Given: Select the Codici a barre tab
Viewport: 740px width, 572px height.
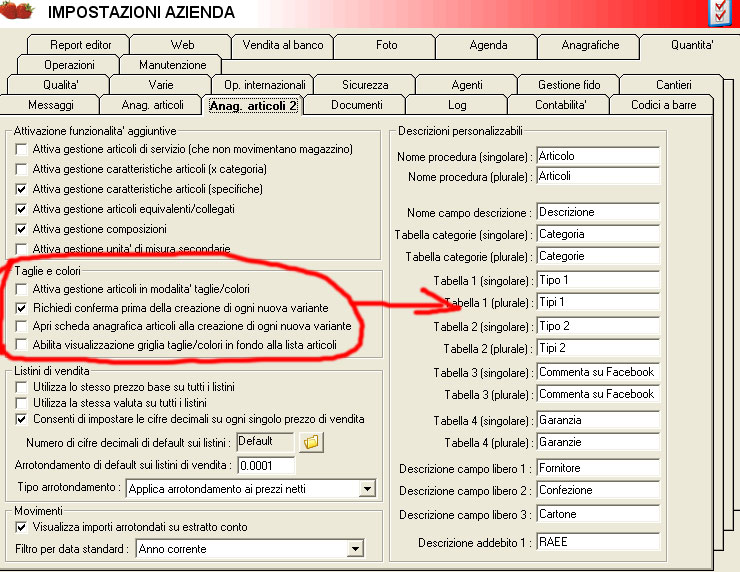Looking at the screenshot, I should click(663, 105).
